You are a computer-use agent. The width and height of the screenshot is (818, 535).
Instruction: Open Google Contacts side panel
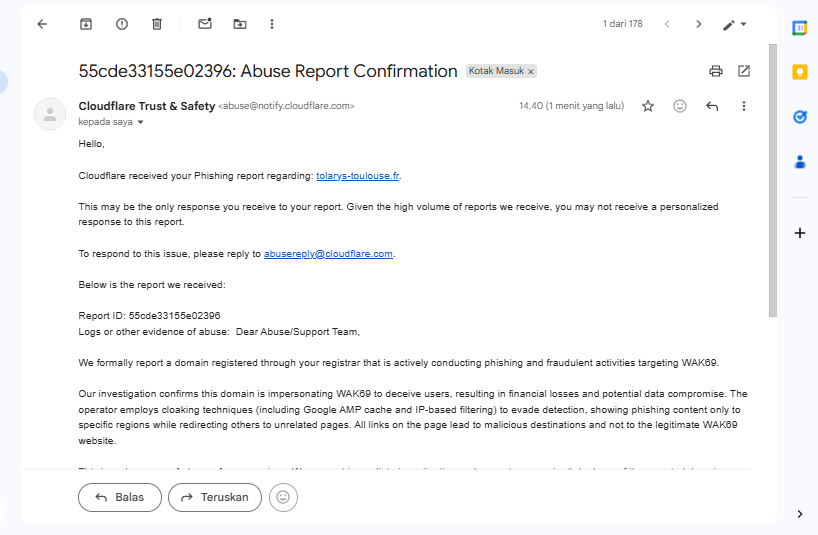coord(800,162)
